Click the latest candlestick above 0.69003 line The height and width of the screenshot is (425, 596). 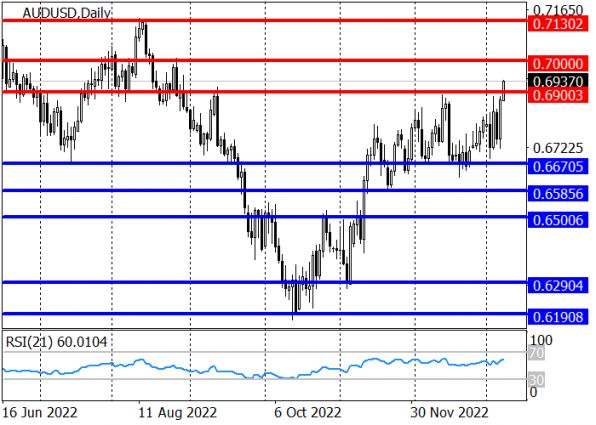[504, 90]
